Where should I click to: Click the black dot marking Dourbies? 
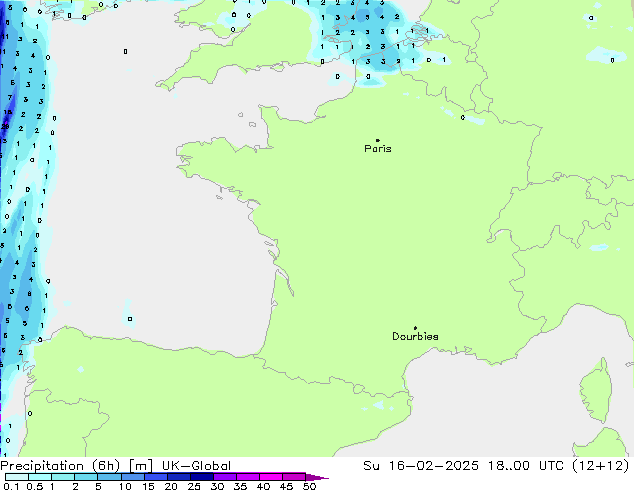[415, 328]
